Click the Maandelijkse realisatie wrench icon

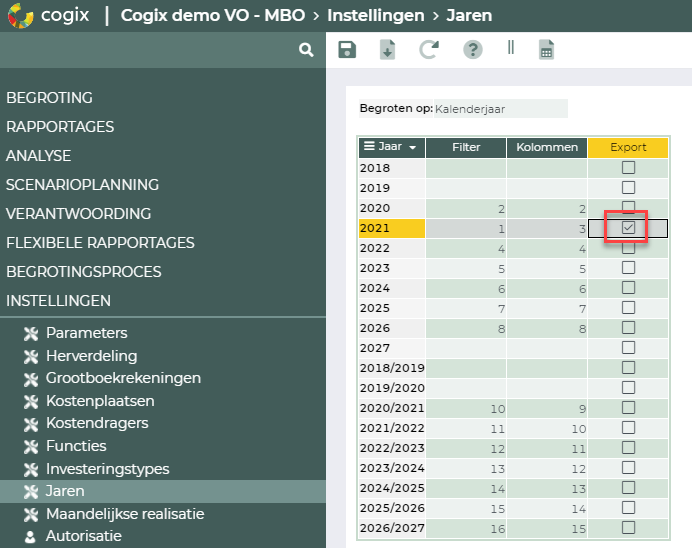tap(31, 514)
